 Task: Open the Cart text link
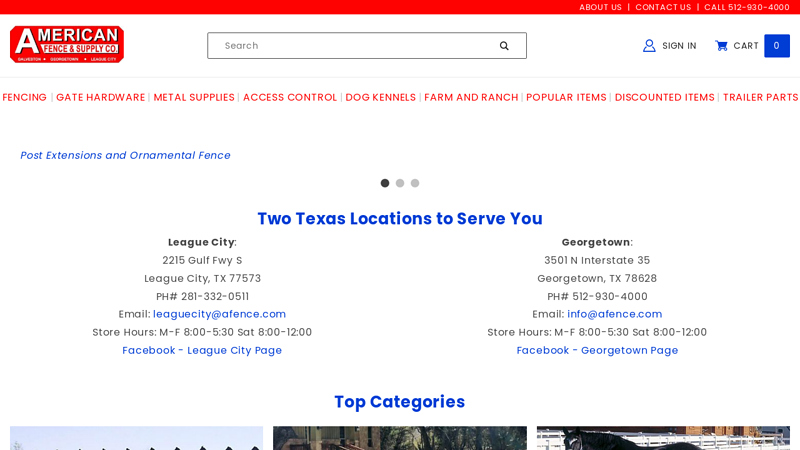click(745, 46)
